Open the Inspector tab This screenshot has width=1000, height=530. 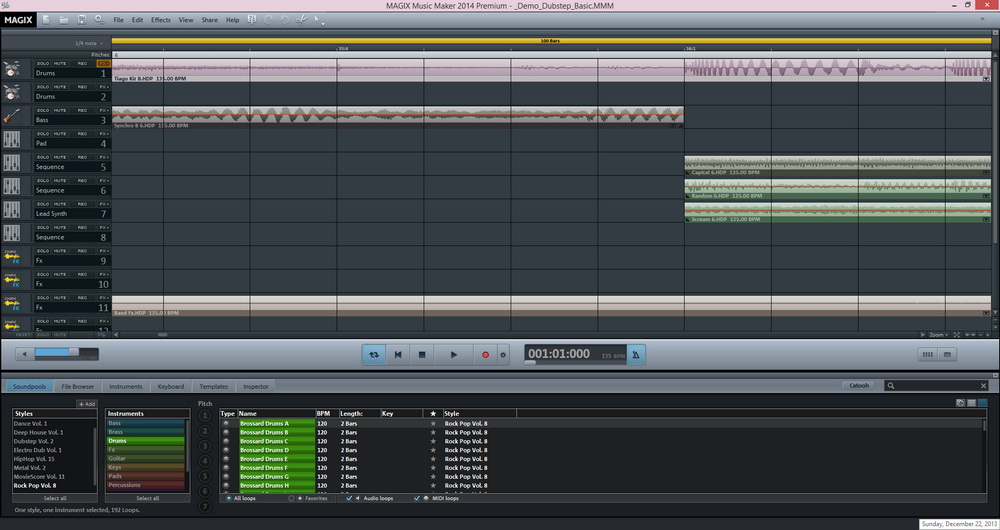[256, 386]
